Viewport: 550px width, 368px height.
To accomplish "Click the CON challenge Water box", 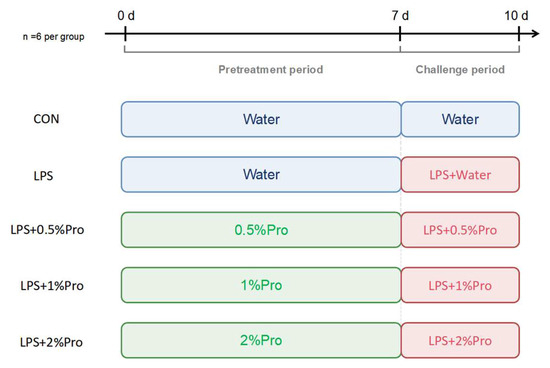I will point(460,119).
